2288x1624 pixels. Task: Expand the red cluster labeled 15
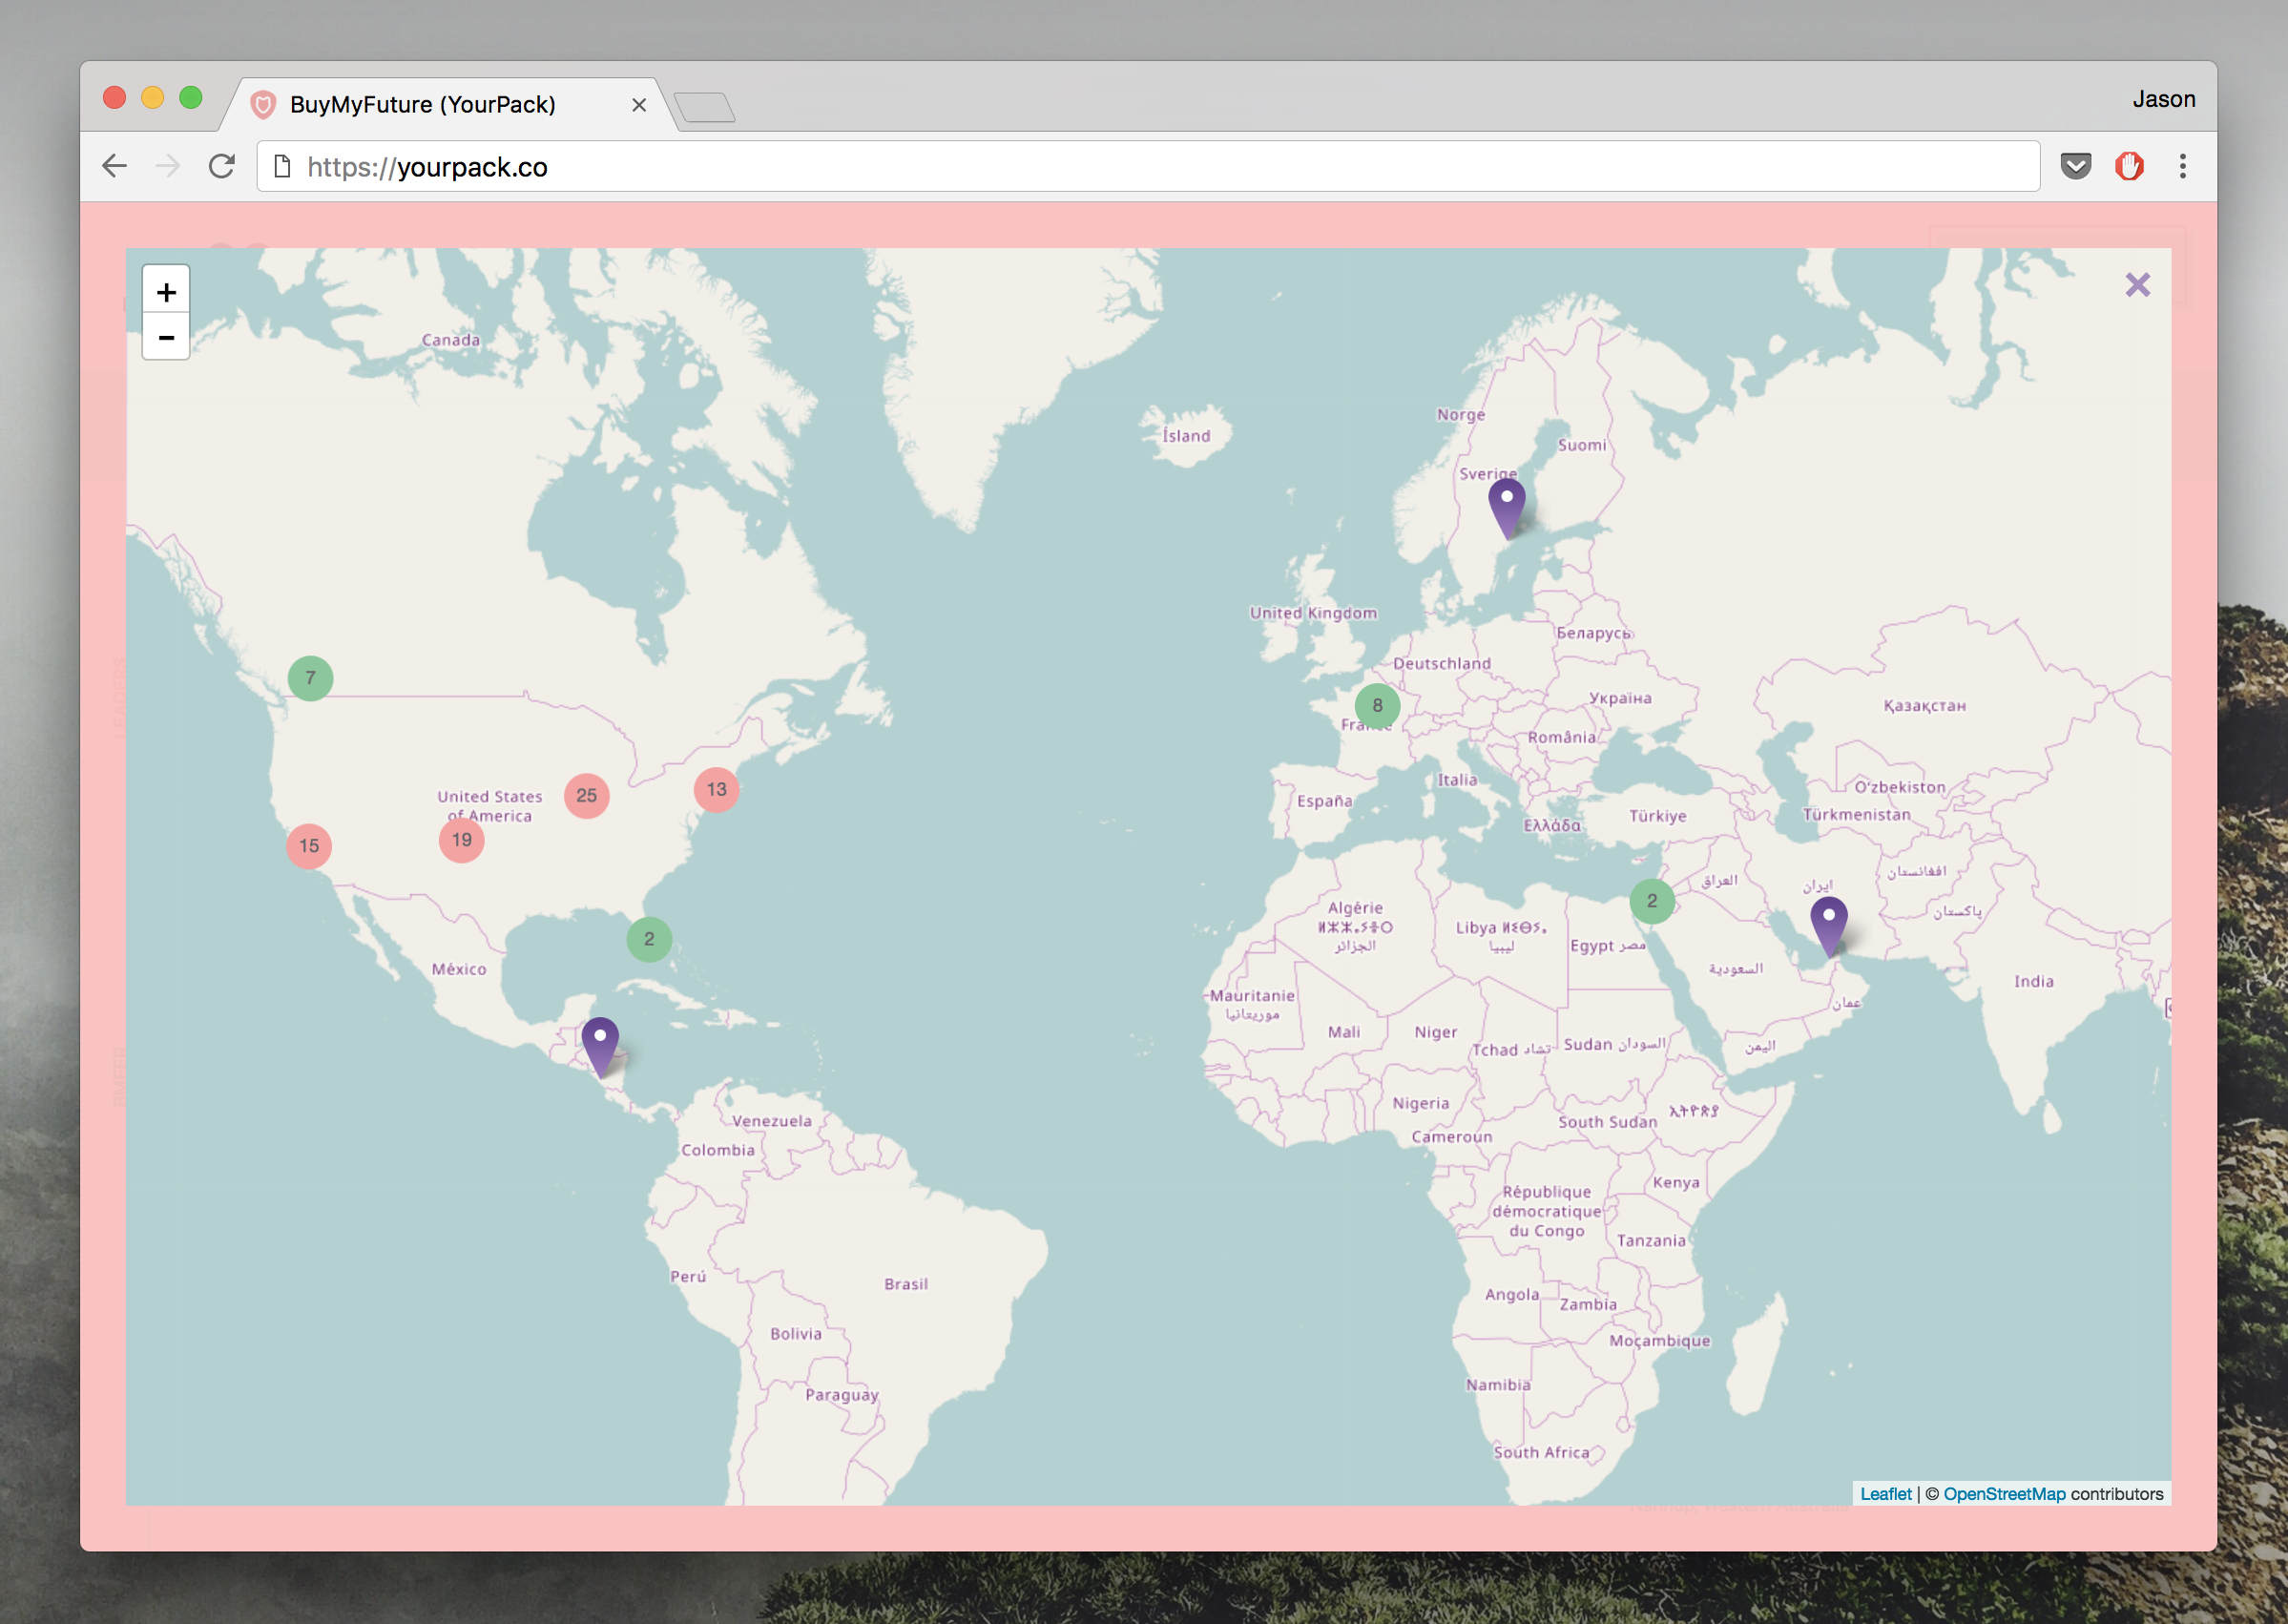click(x=309, y=846)
